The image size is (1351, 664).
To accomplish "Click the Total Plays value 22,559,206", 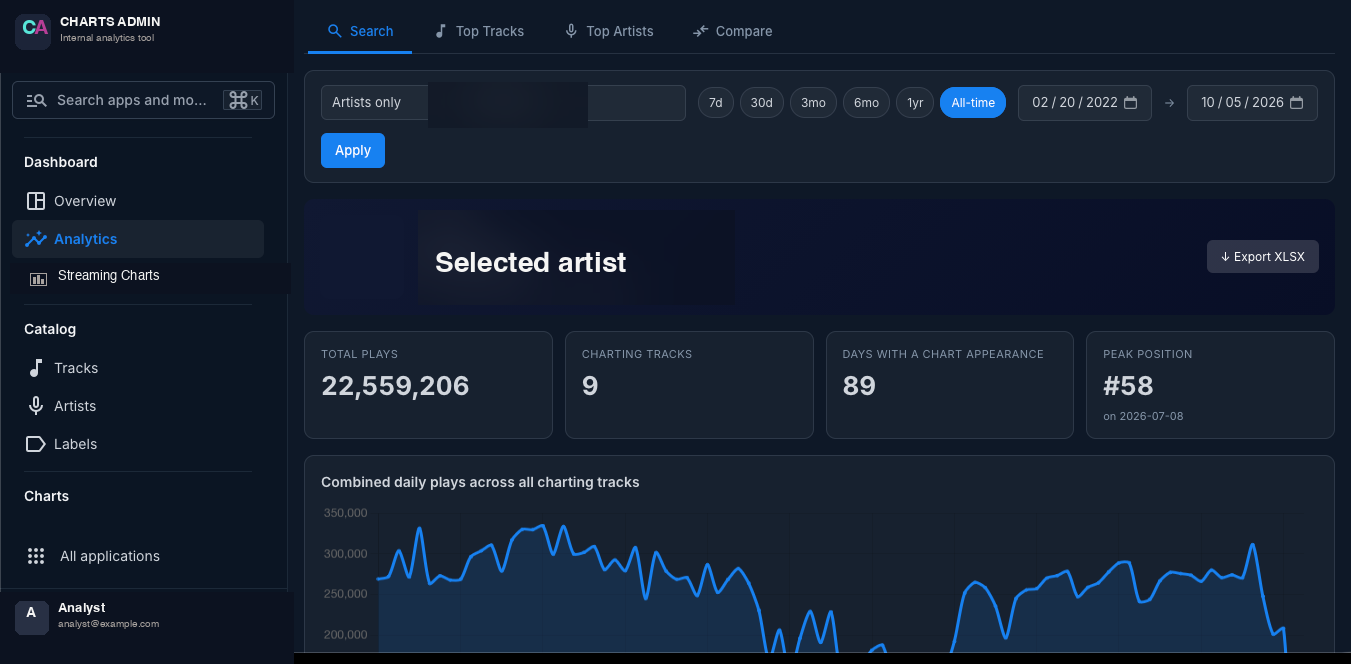I will 395,386.
